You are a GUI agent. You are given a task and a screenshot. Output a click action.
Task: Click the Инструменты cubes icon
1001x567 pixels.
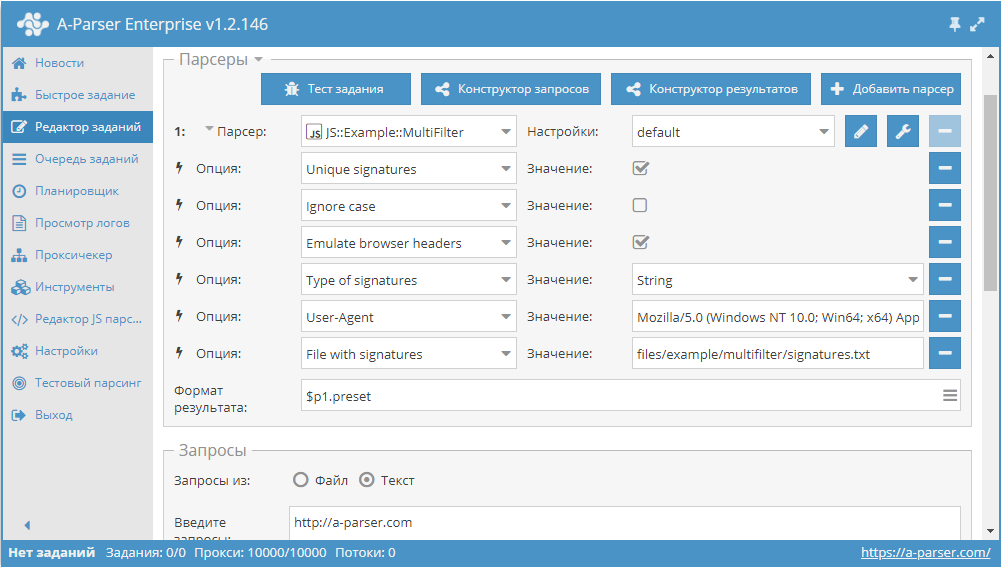20,287
